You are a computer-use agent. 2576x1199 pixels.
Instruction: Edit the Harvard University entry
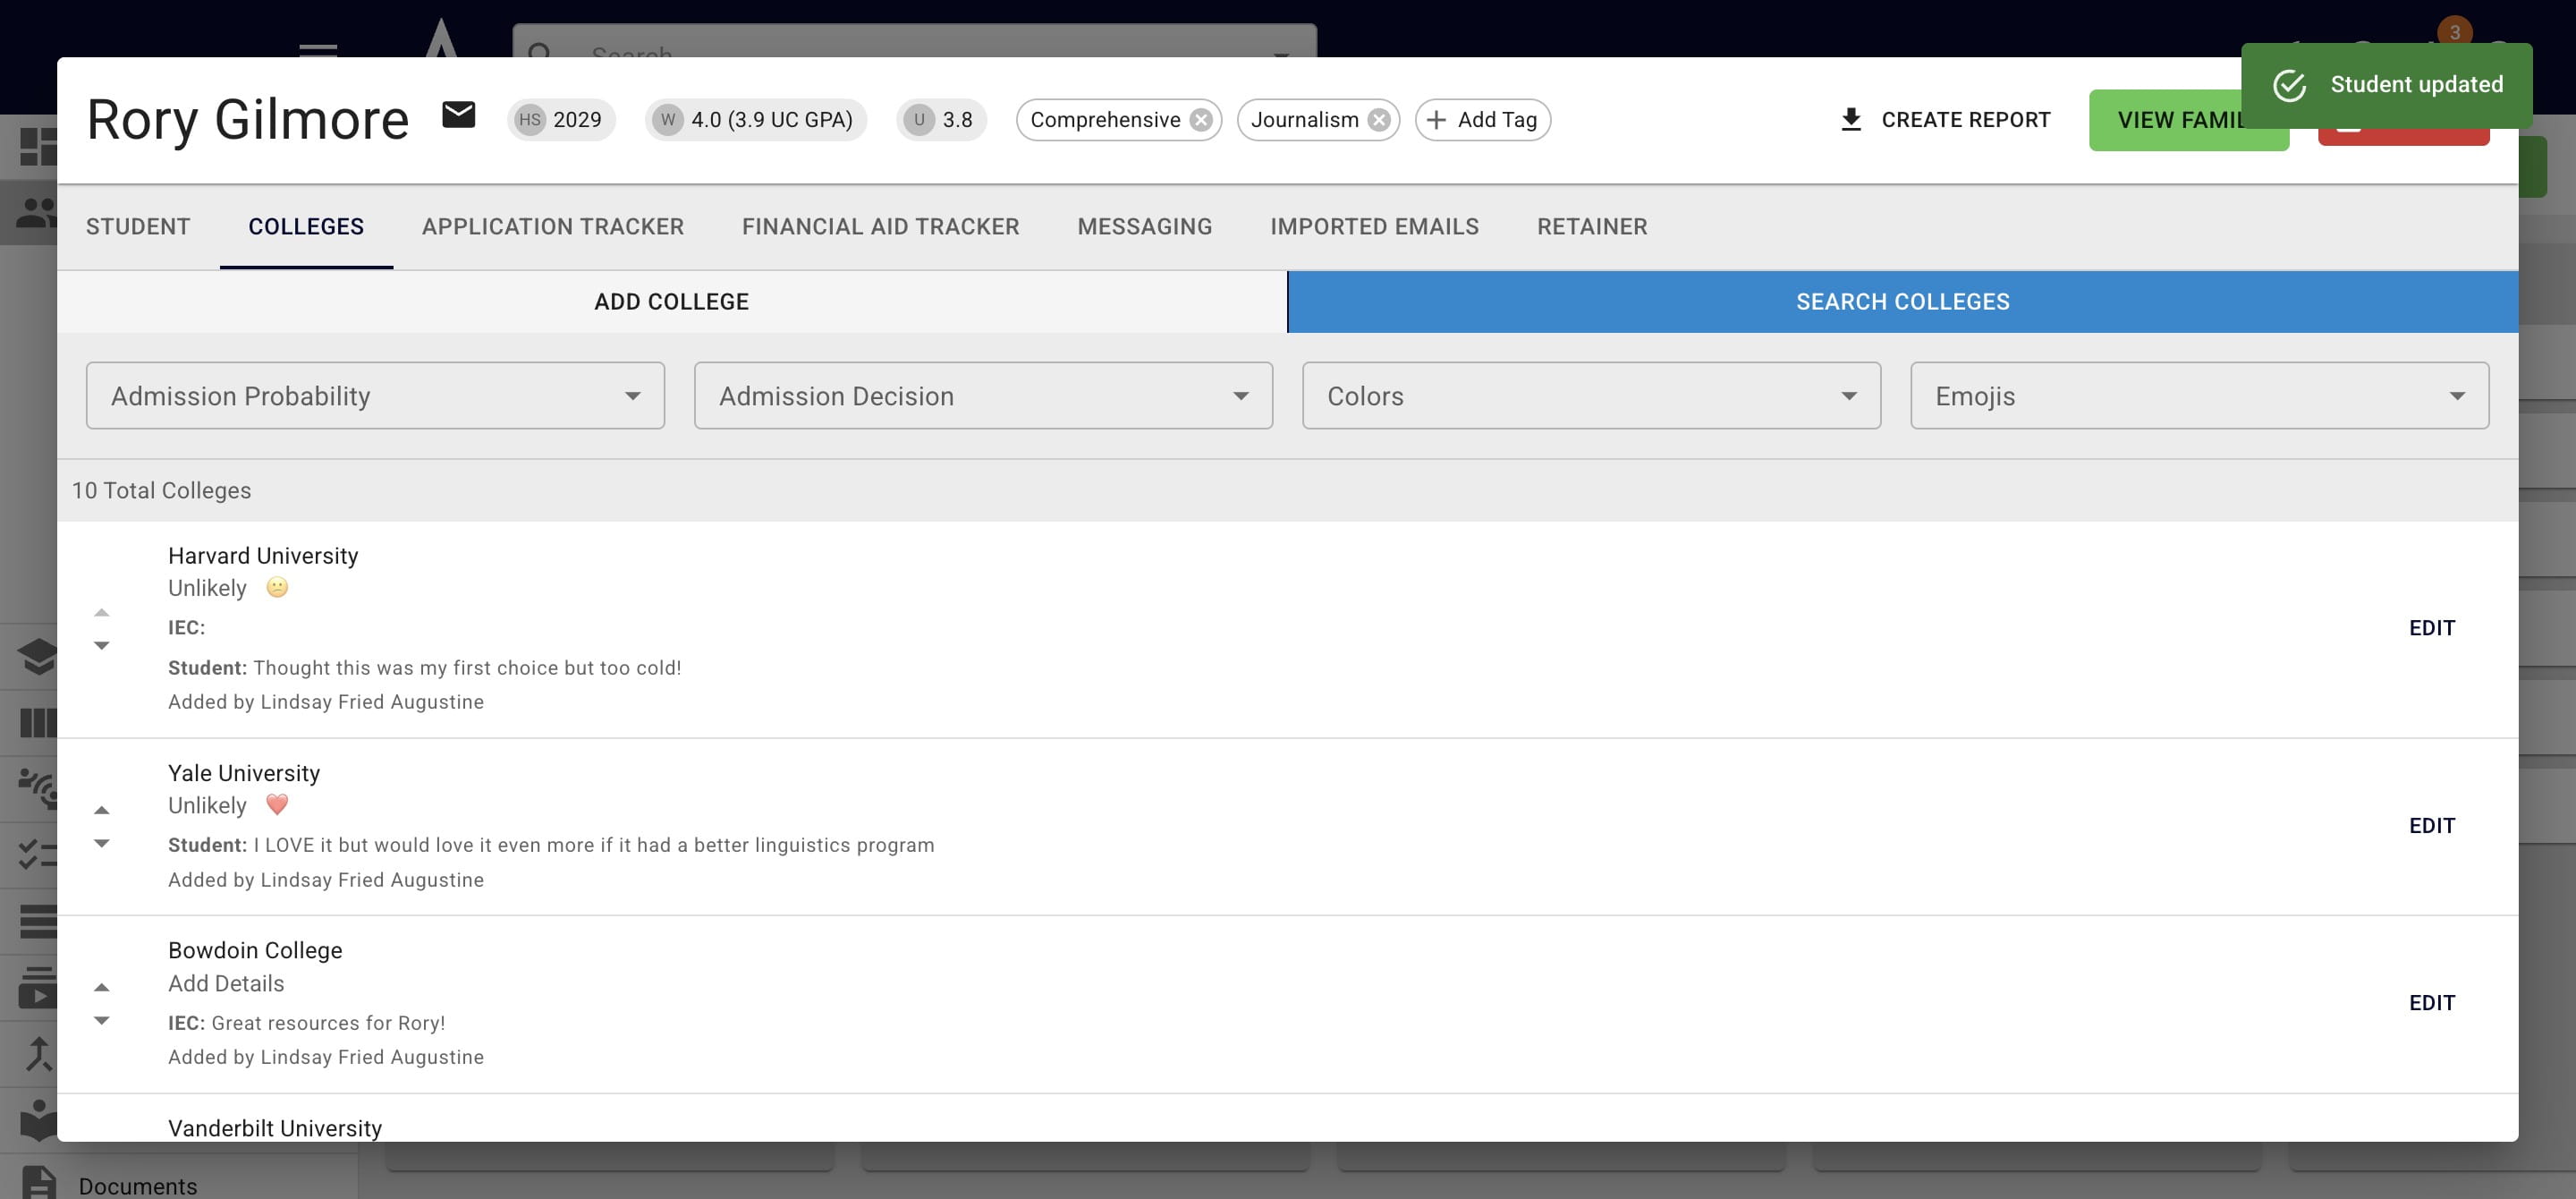2431,628
